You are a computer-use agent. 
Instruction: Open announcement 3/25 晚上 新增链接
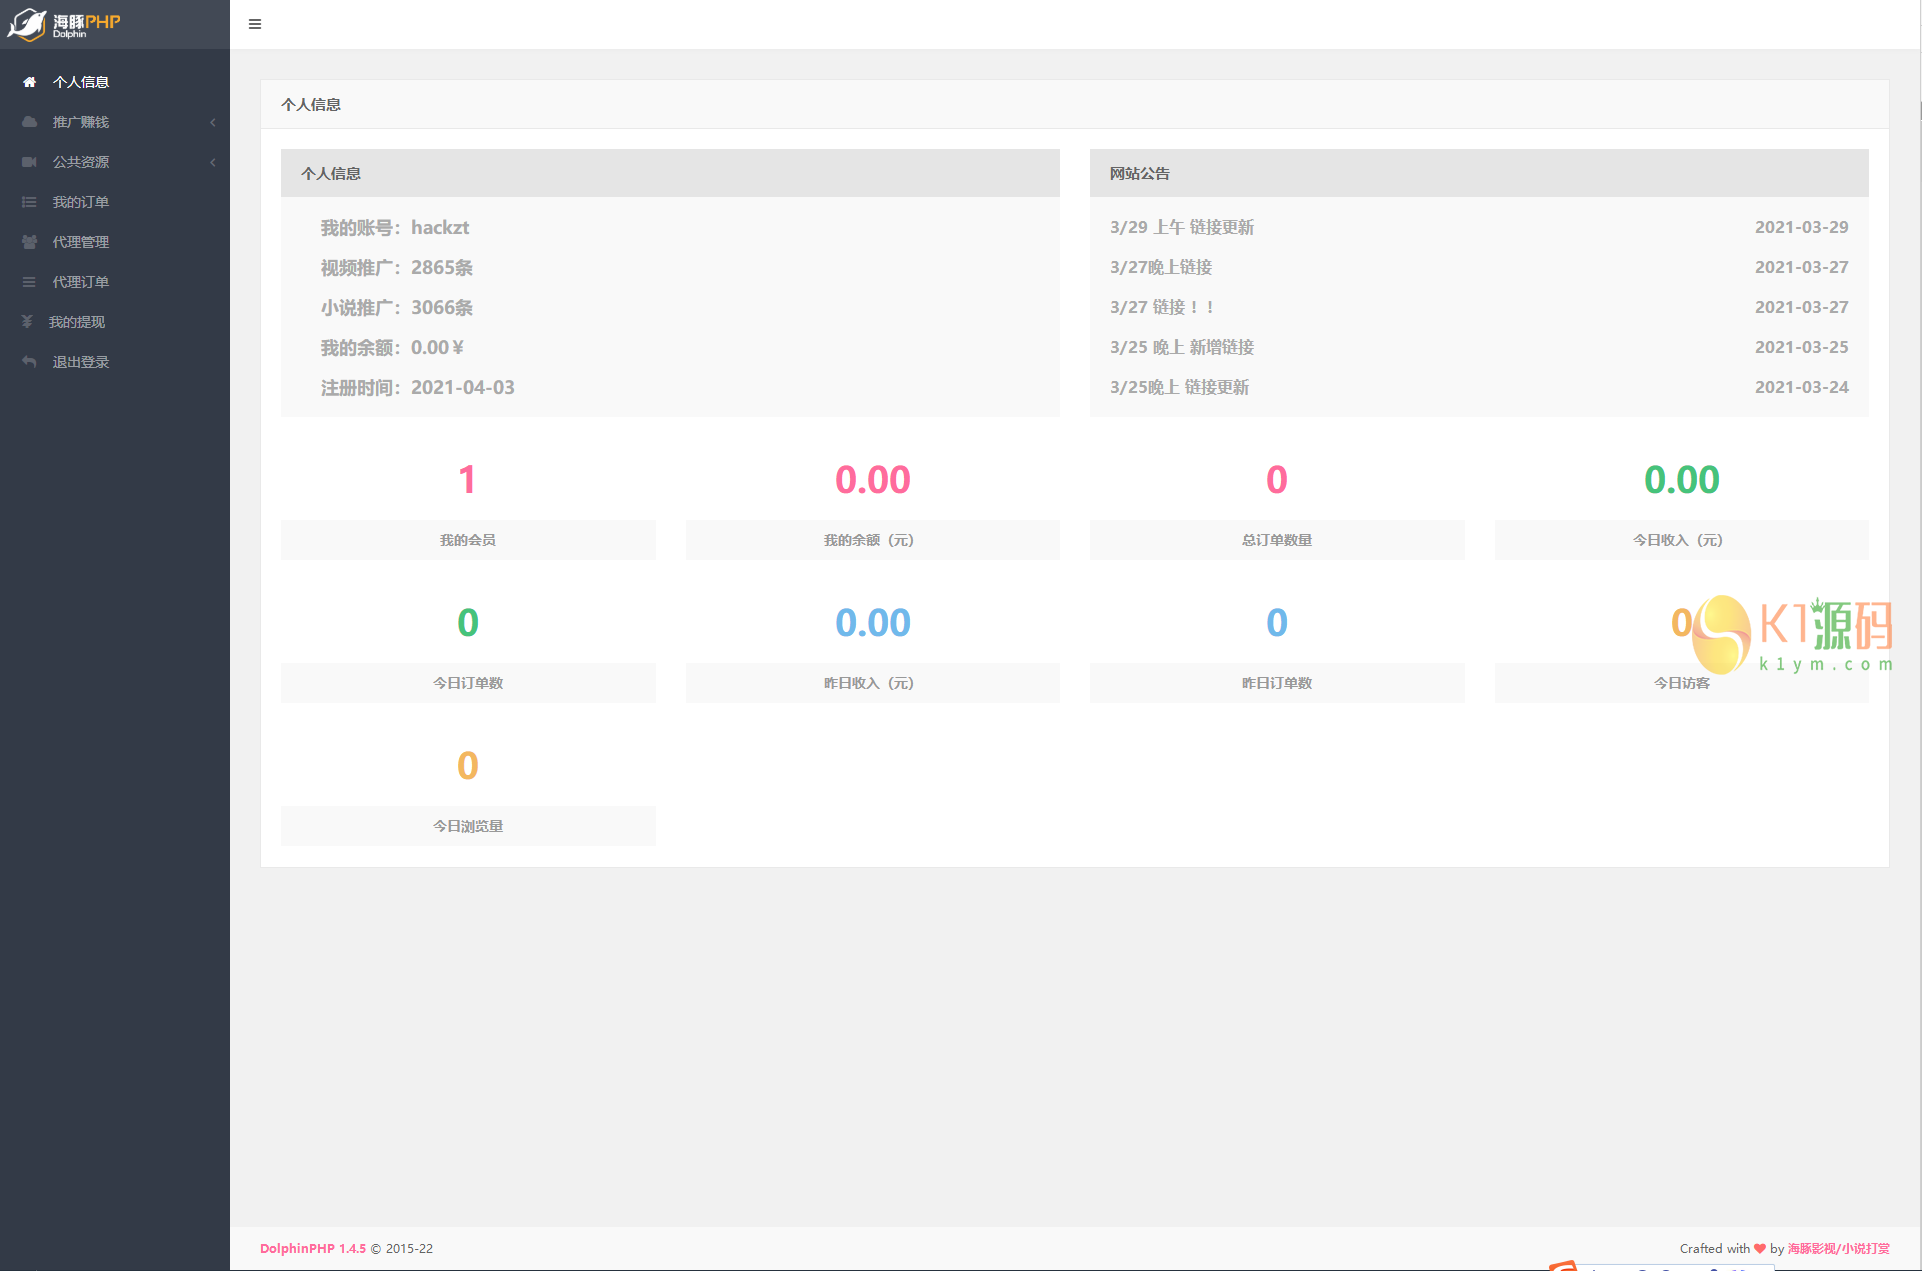(x=1181, y=347)
